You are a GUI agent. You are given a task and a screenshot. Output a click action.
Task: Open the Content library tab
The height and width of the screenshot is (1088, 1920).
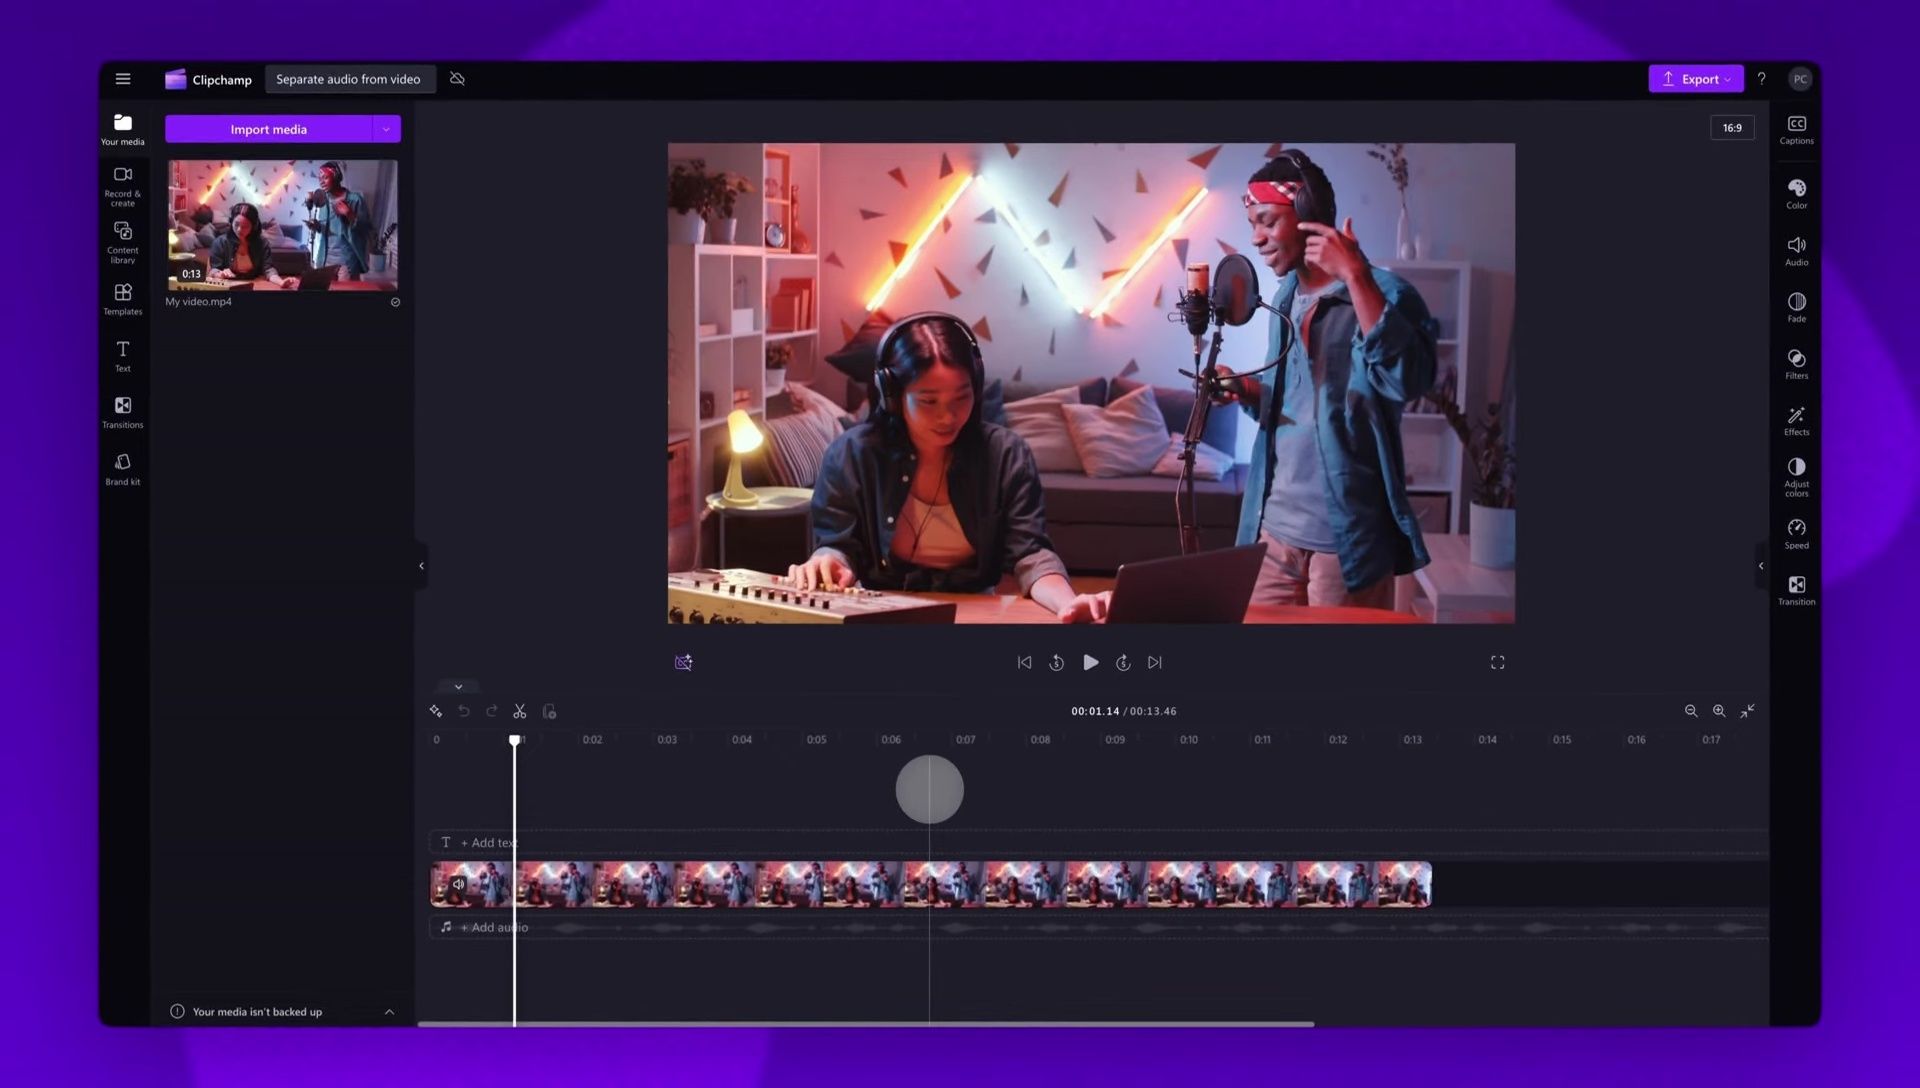click(123, 243)
